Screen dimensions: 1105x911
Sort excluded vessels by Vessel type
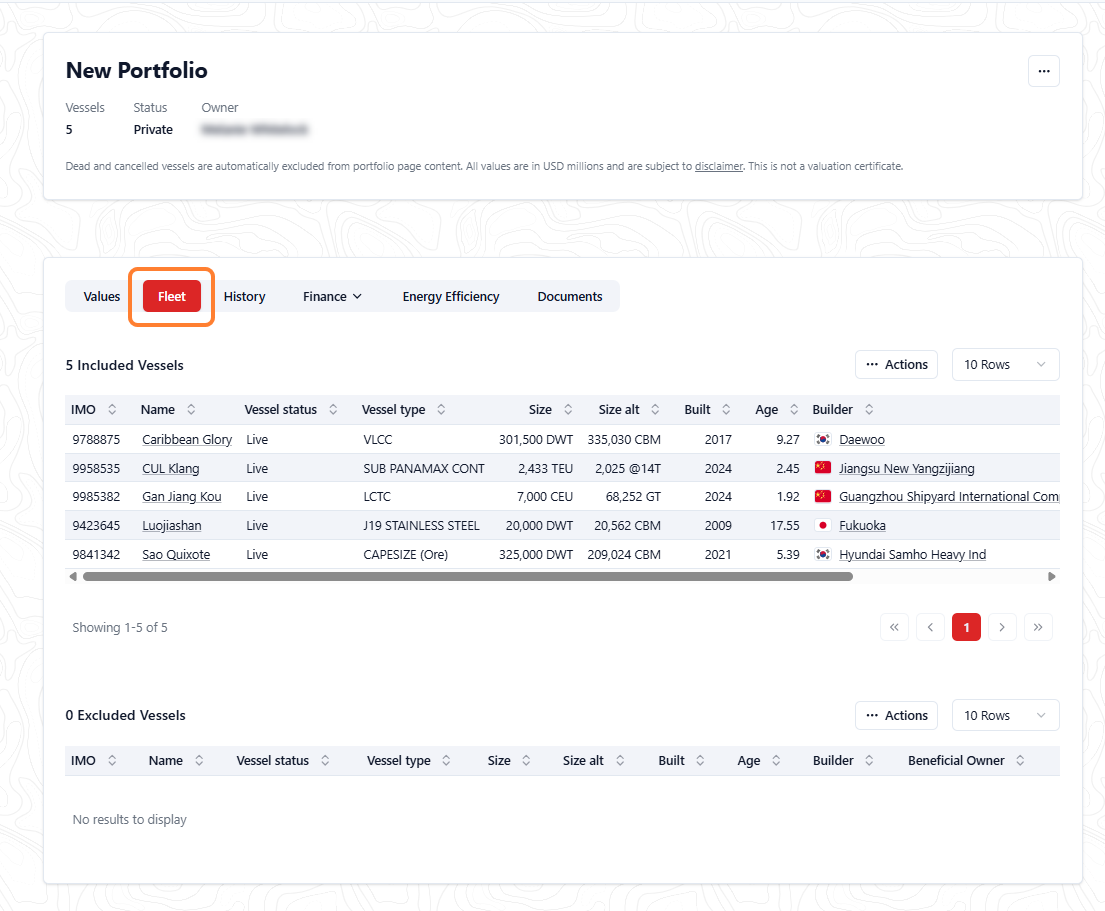point(446,760)
